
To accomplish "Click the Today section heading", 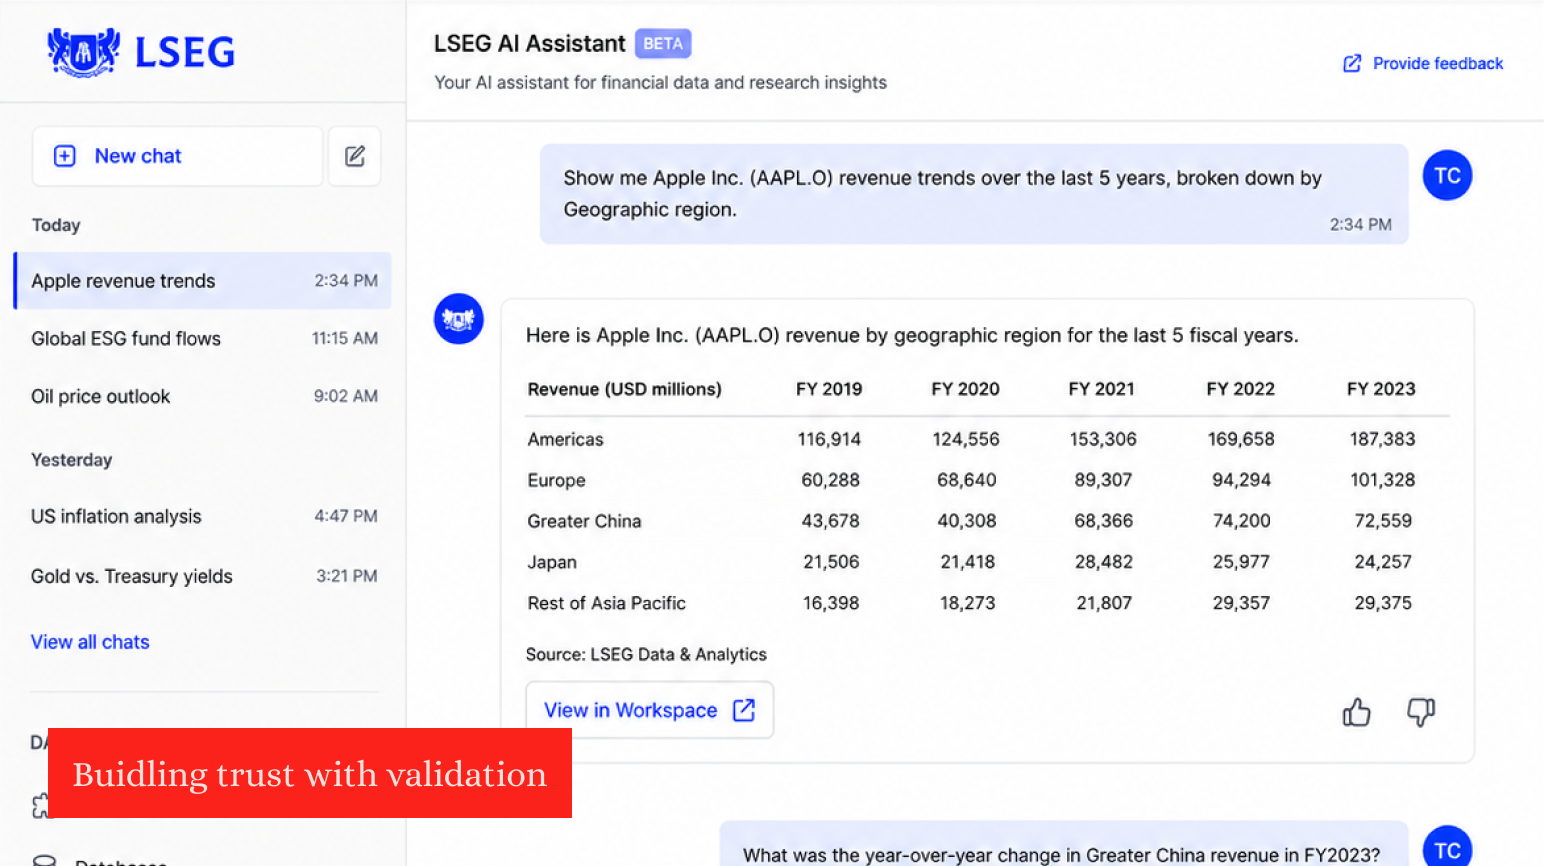I will (x=56, y=225).
